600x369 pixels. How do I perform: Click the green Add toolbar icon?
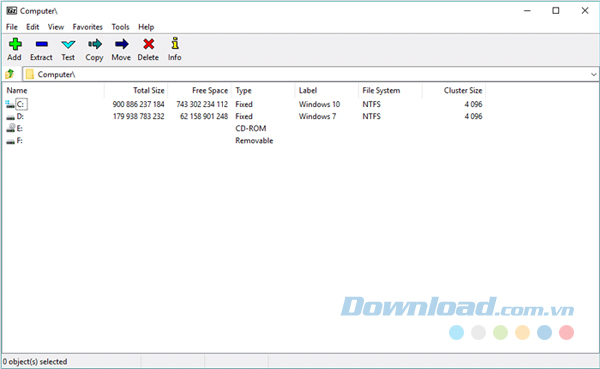15,44
